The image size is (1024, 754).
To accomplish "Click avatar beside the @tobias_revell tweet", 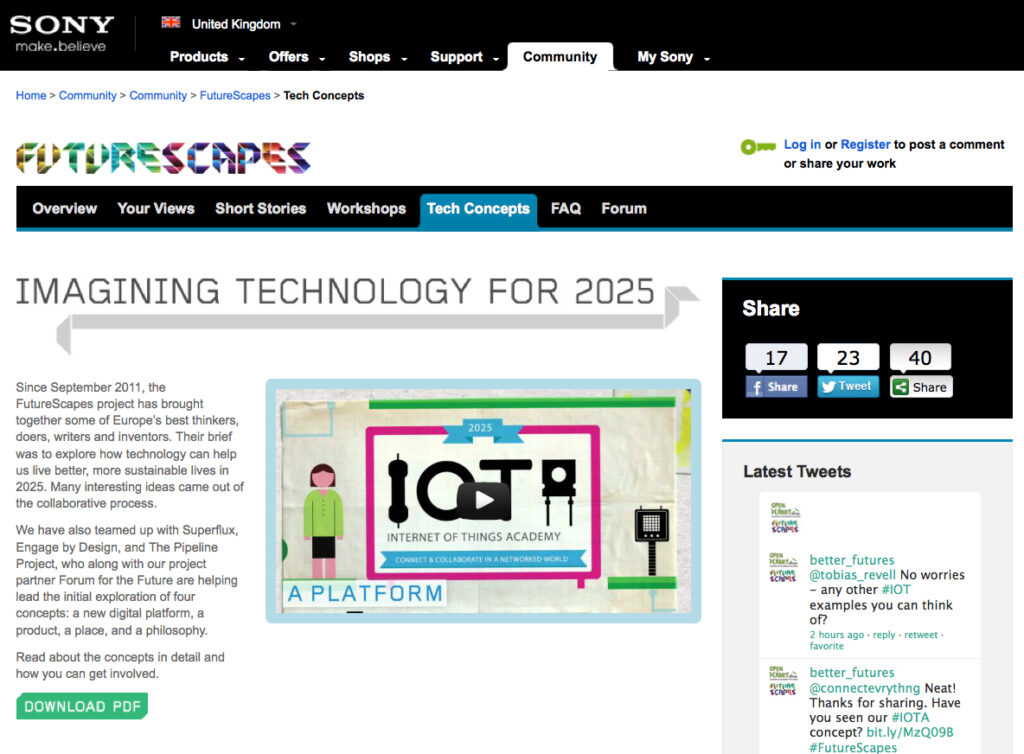I will coord(784,568).
